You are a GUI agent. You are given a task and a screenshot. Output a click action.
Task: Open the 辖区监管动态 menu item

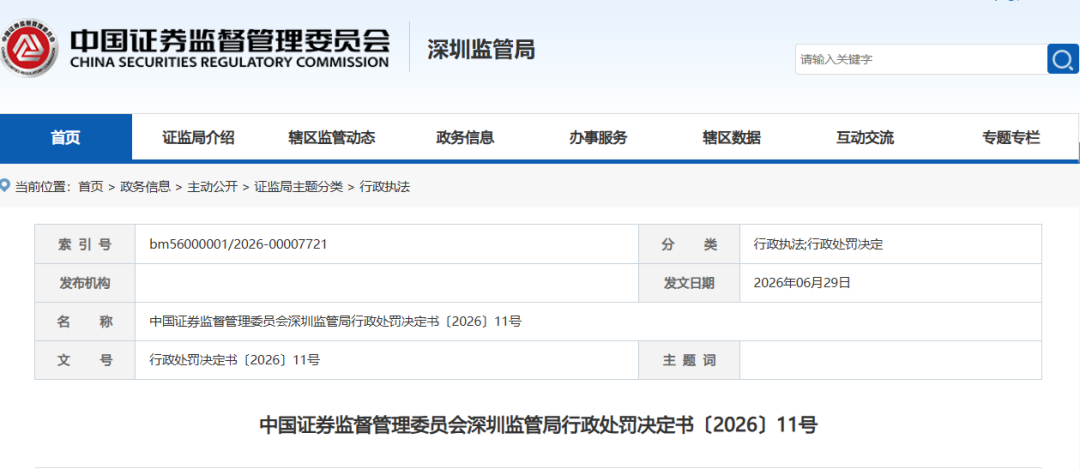(332, 138)
